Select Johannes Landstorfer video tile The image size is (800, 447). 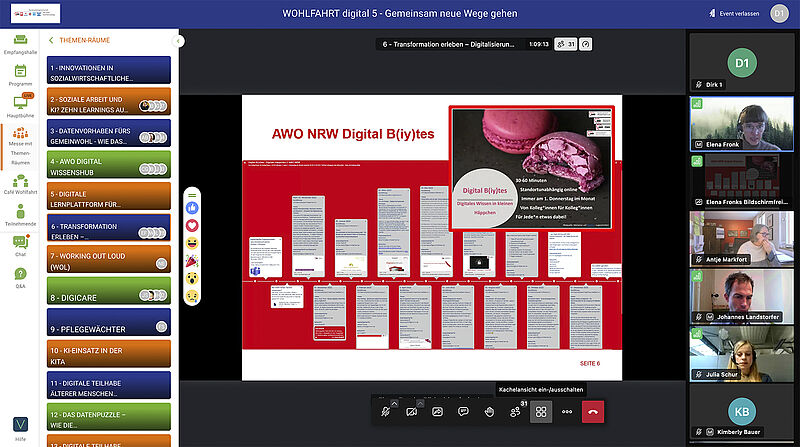741,296
